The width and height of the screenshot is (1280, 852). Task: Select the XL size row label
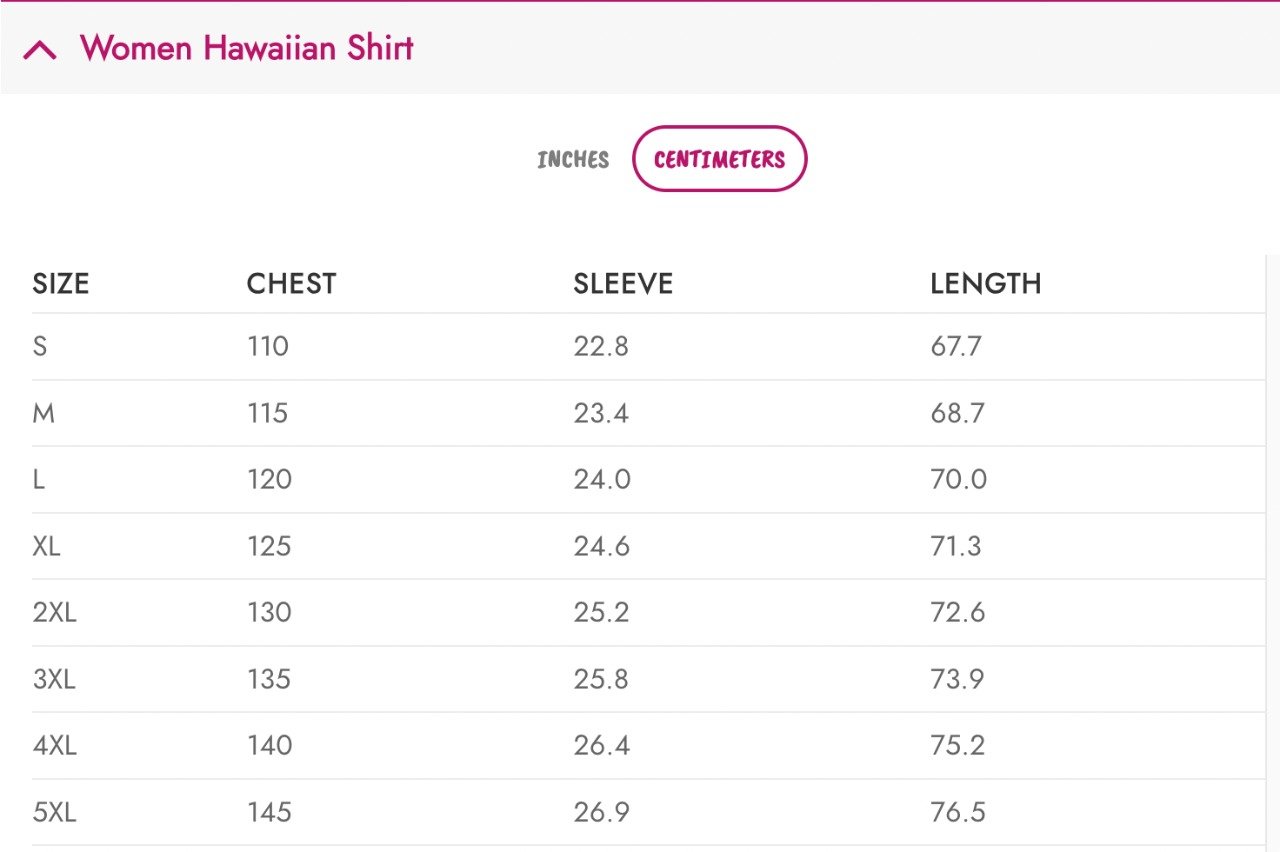[x=47, y=546]
